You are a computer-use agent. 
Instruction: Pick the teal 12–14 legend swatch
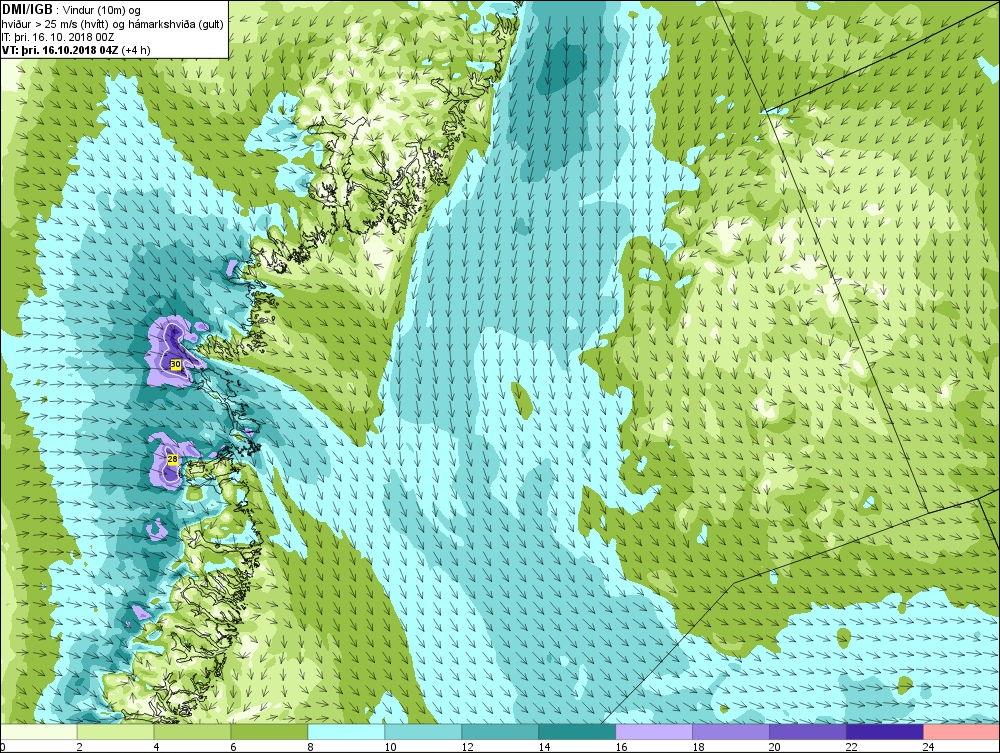tap(499, 732)
